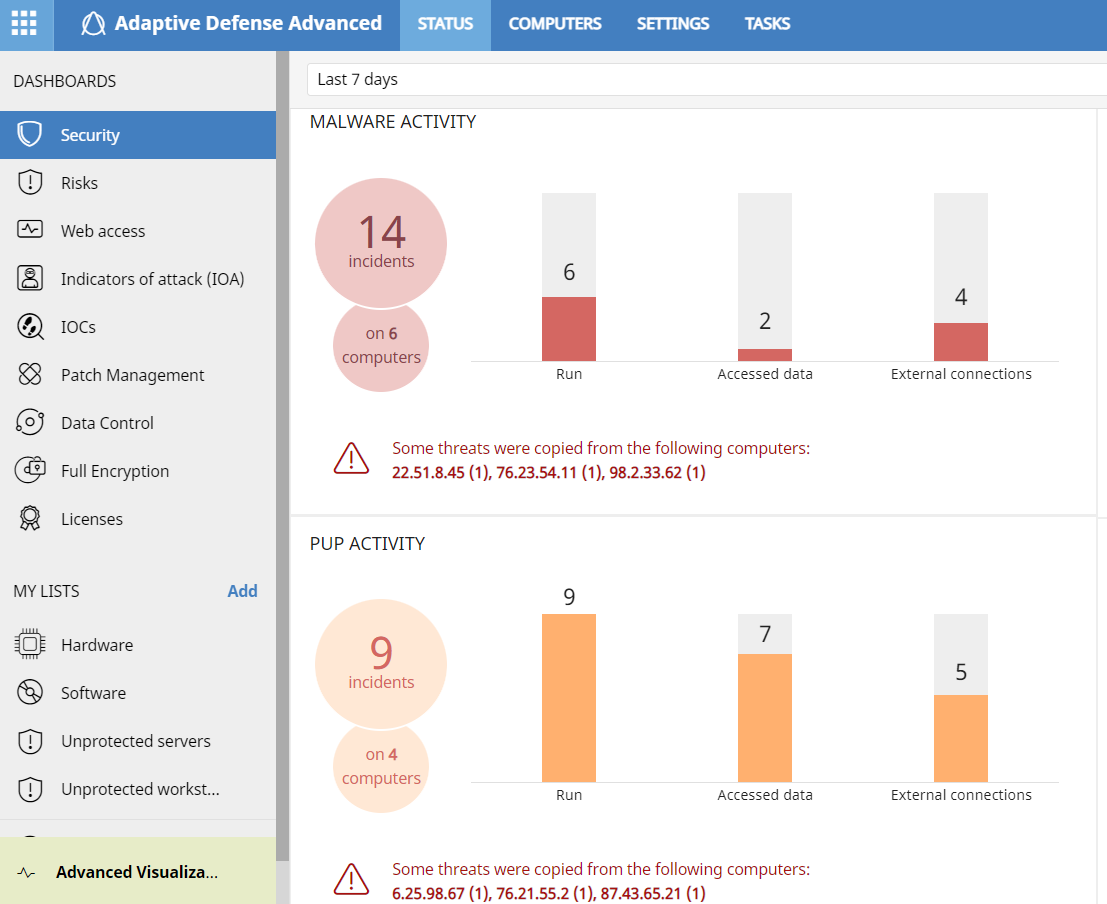Open the Full Encryption dashboard
The width and height of the screenshot is (1107, 904).
[138, 471]
